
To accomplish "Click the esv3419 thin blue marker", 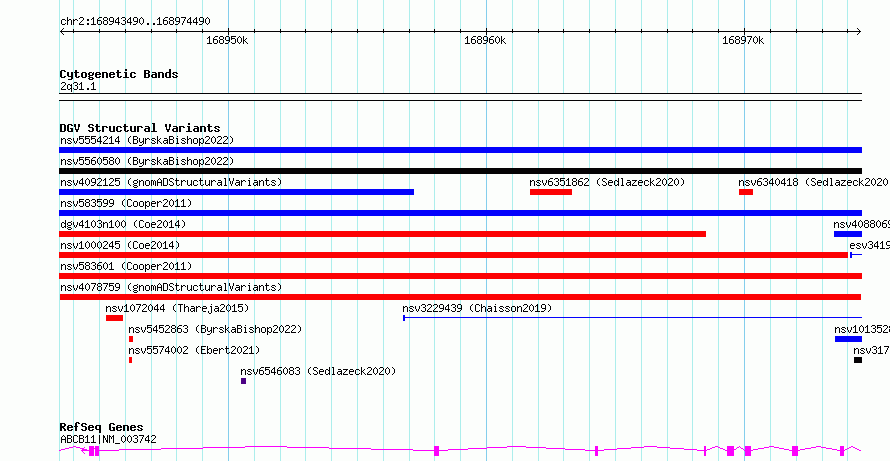I will coord(856,255).
